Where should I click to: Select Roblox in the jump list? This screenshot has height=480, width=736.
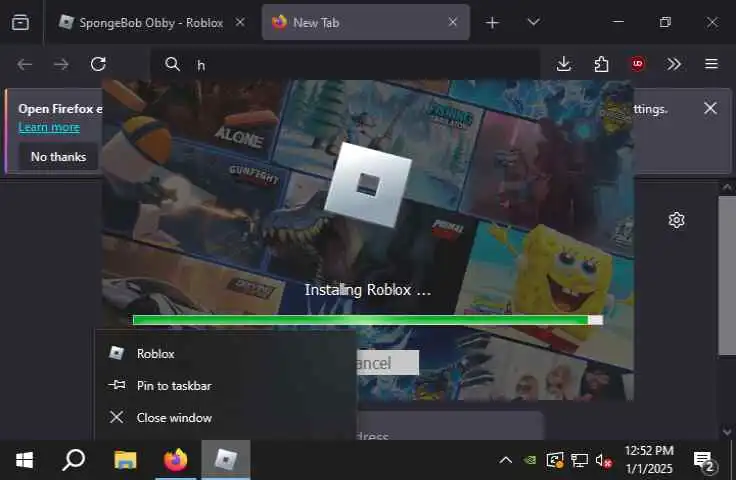[225, 353]
